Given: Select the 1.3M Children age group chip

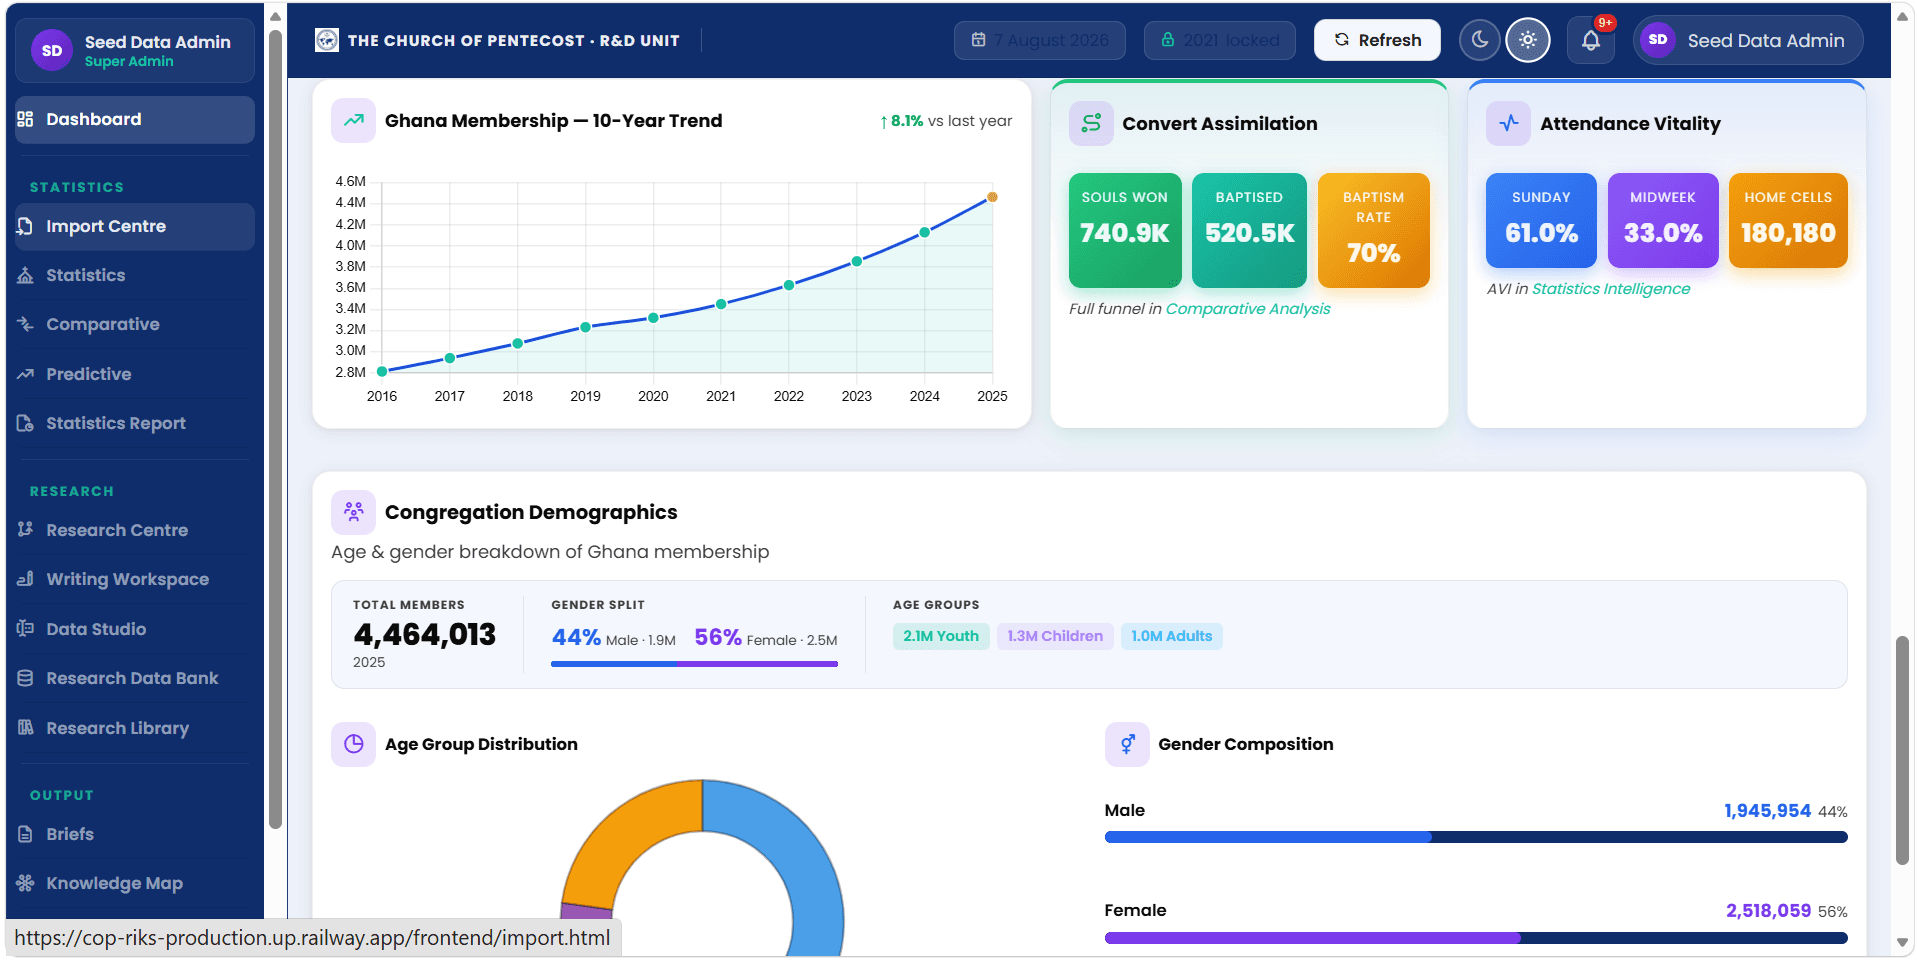Looking at the screenshot, I should click(1055, 636).
